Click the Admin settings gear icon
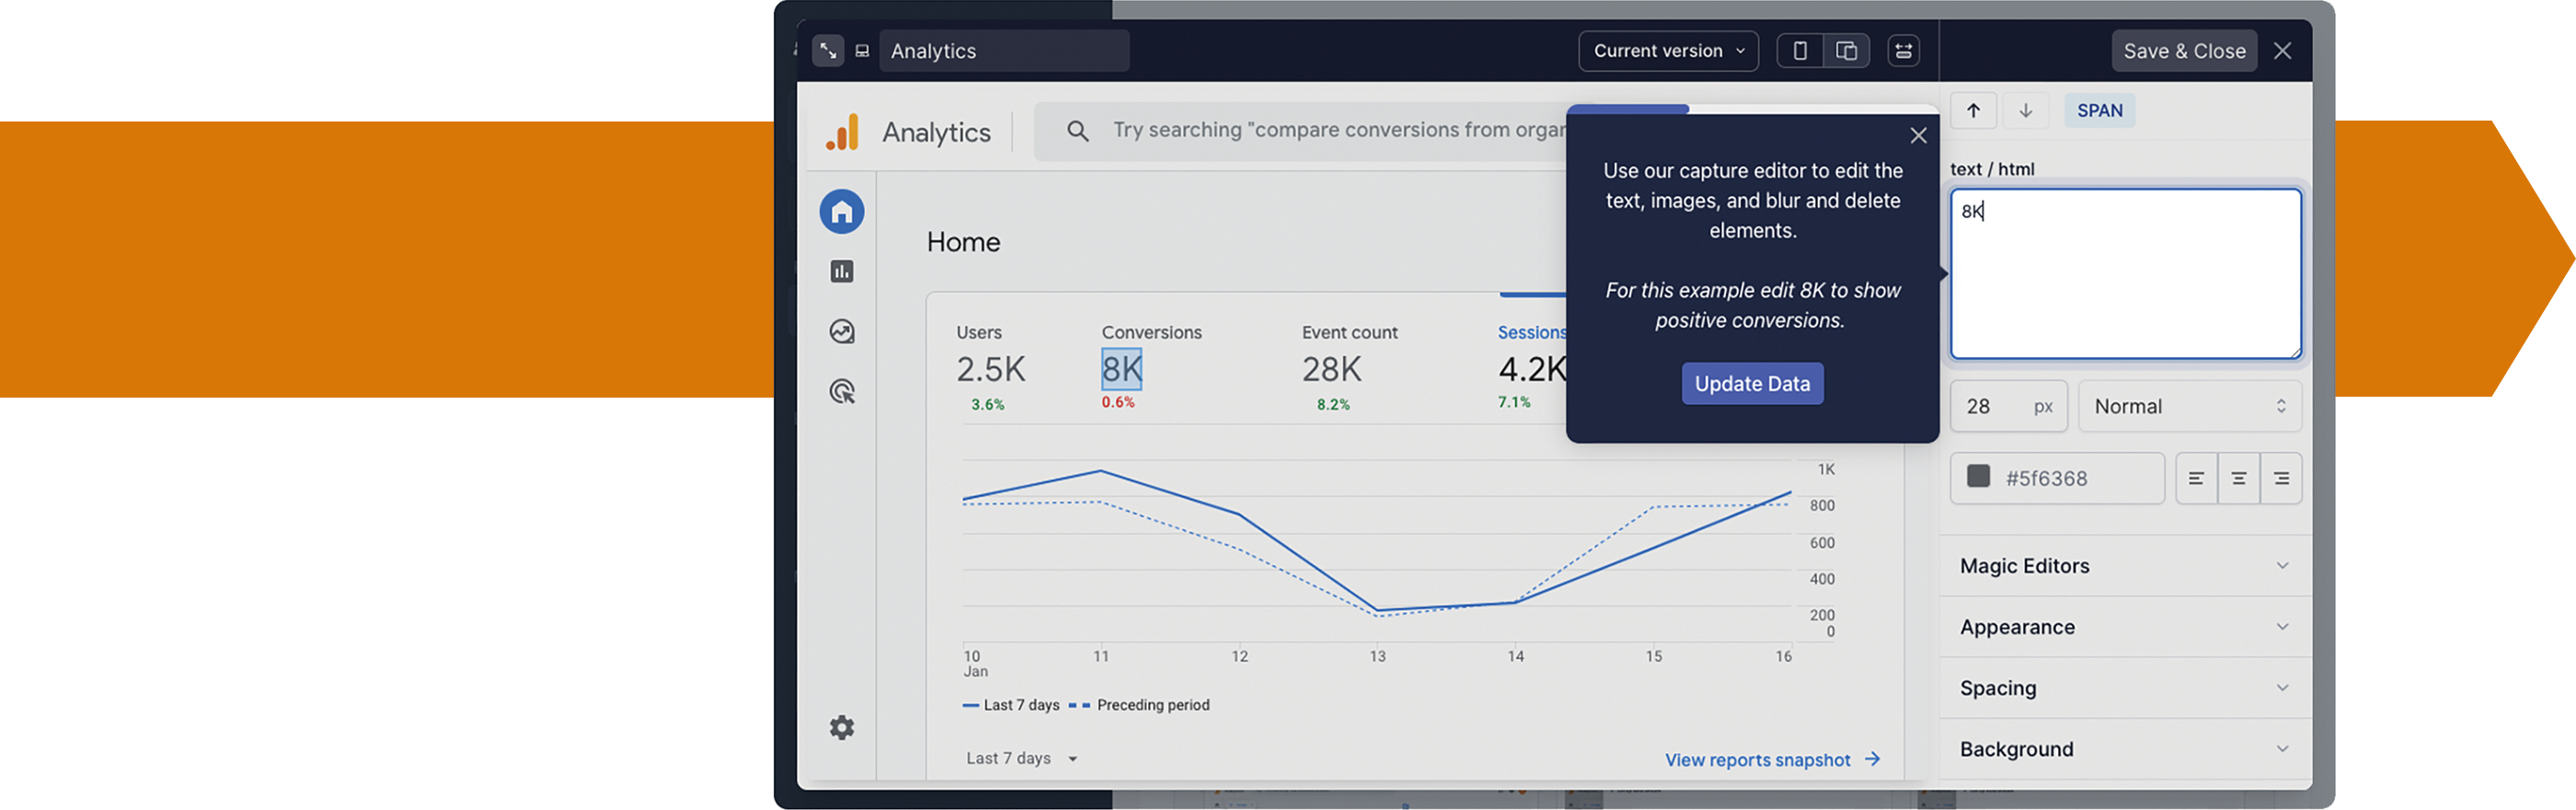 [841, 727]
